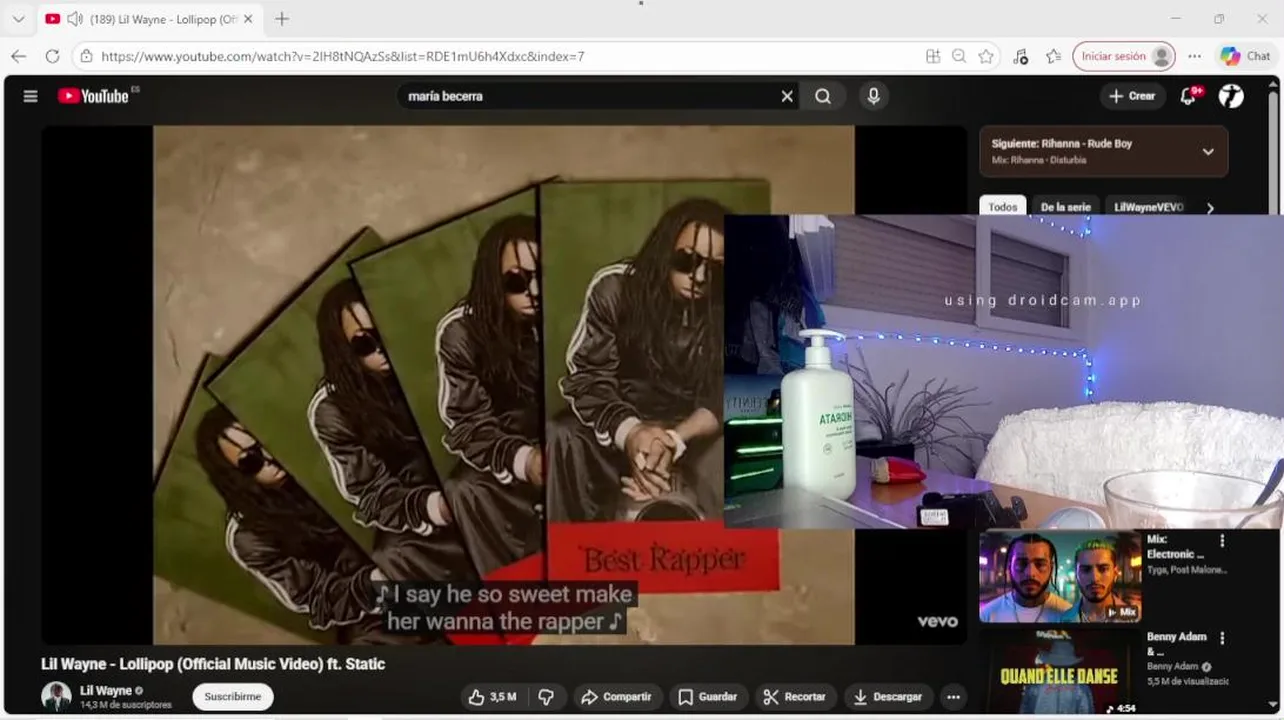Open the Quand Elle Danse thumbnail
Image resolution: width=1284 pixels, height=720 pixels.
point(1060,673)
